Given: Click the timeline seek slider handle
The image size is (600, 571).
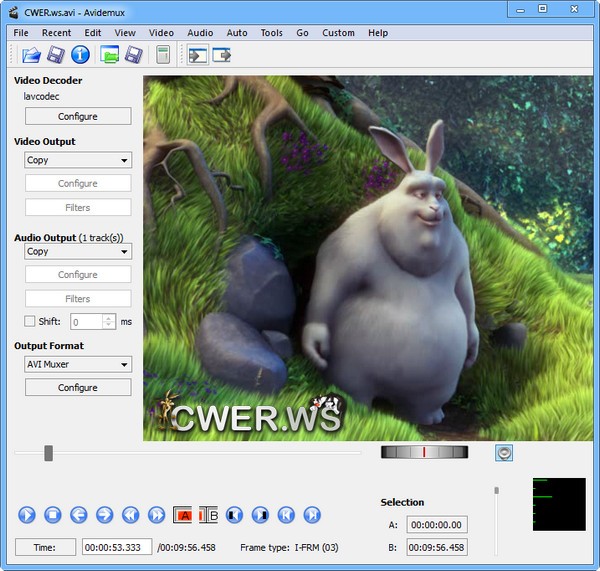Looking at the screenshot, I should 48,454.
